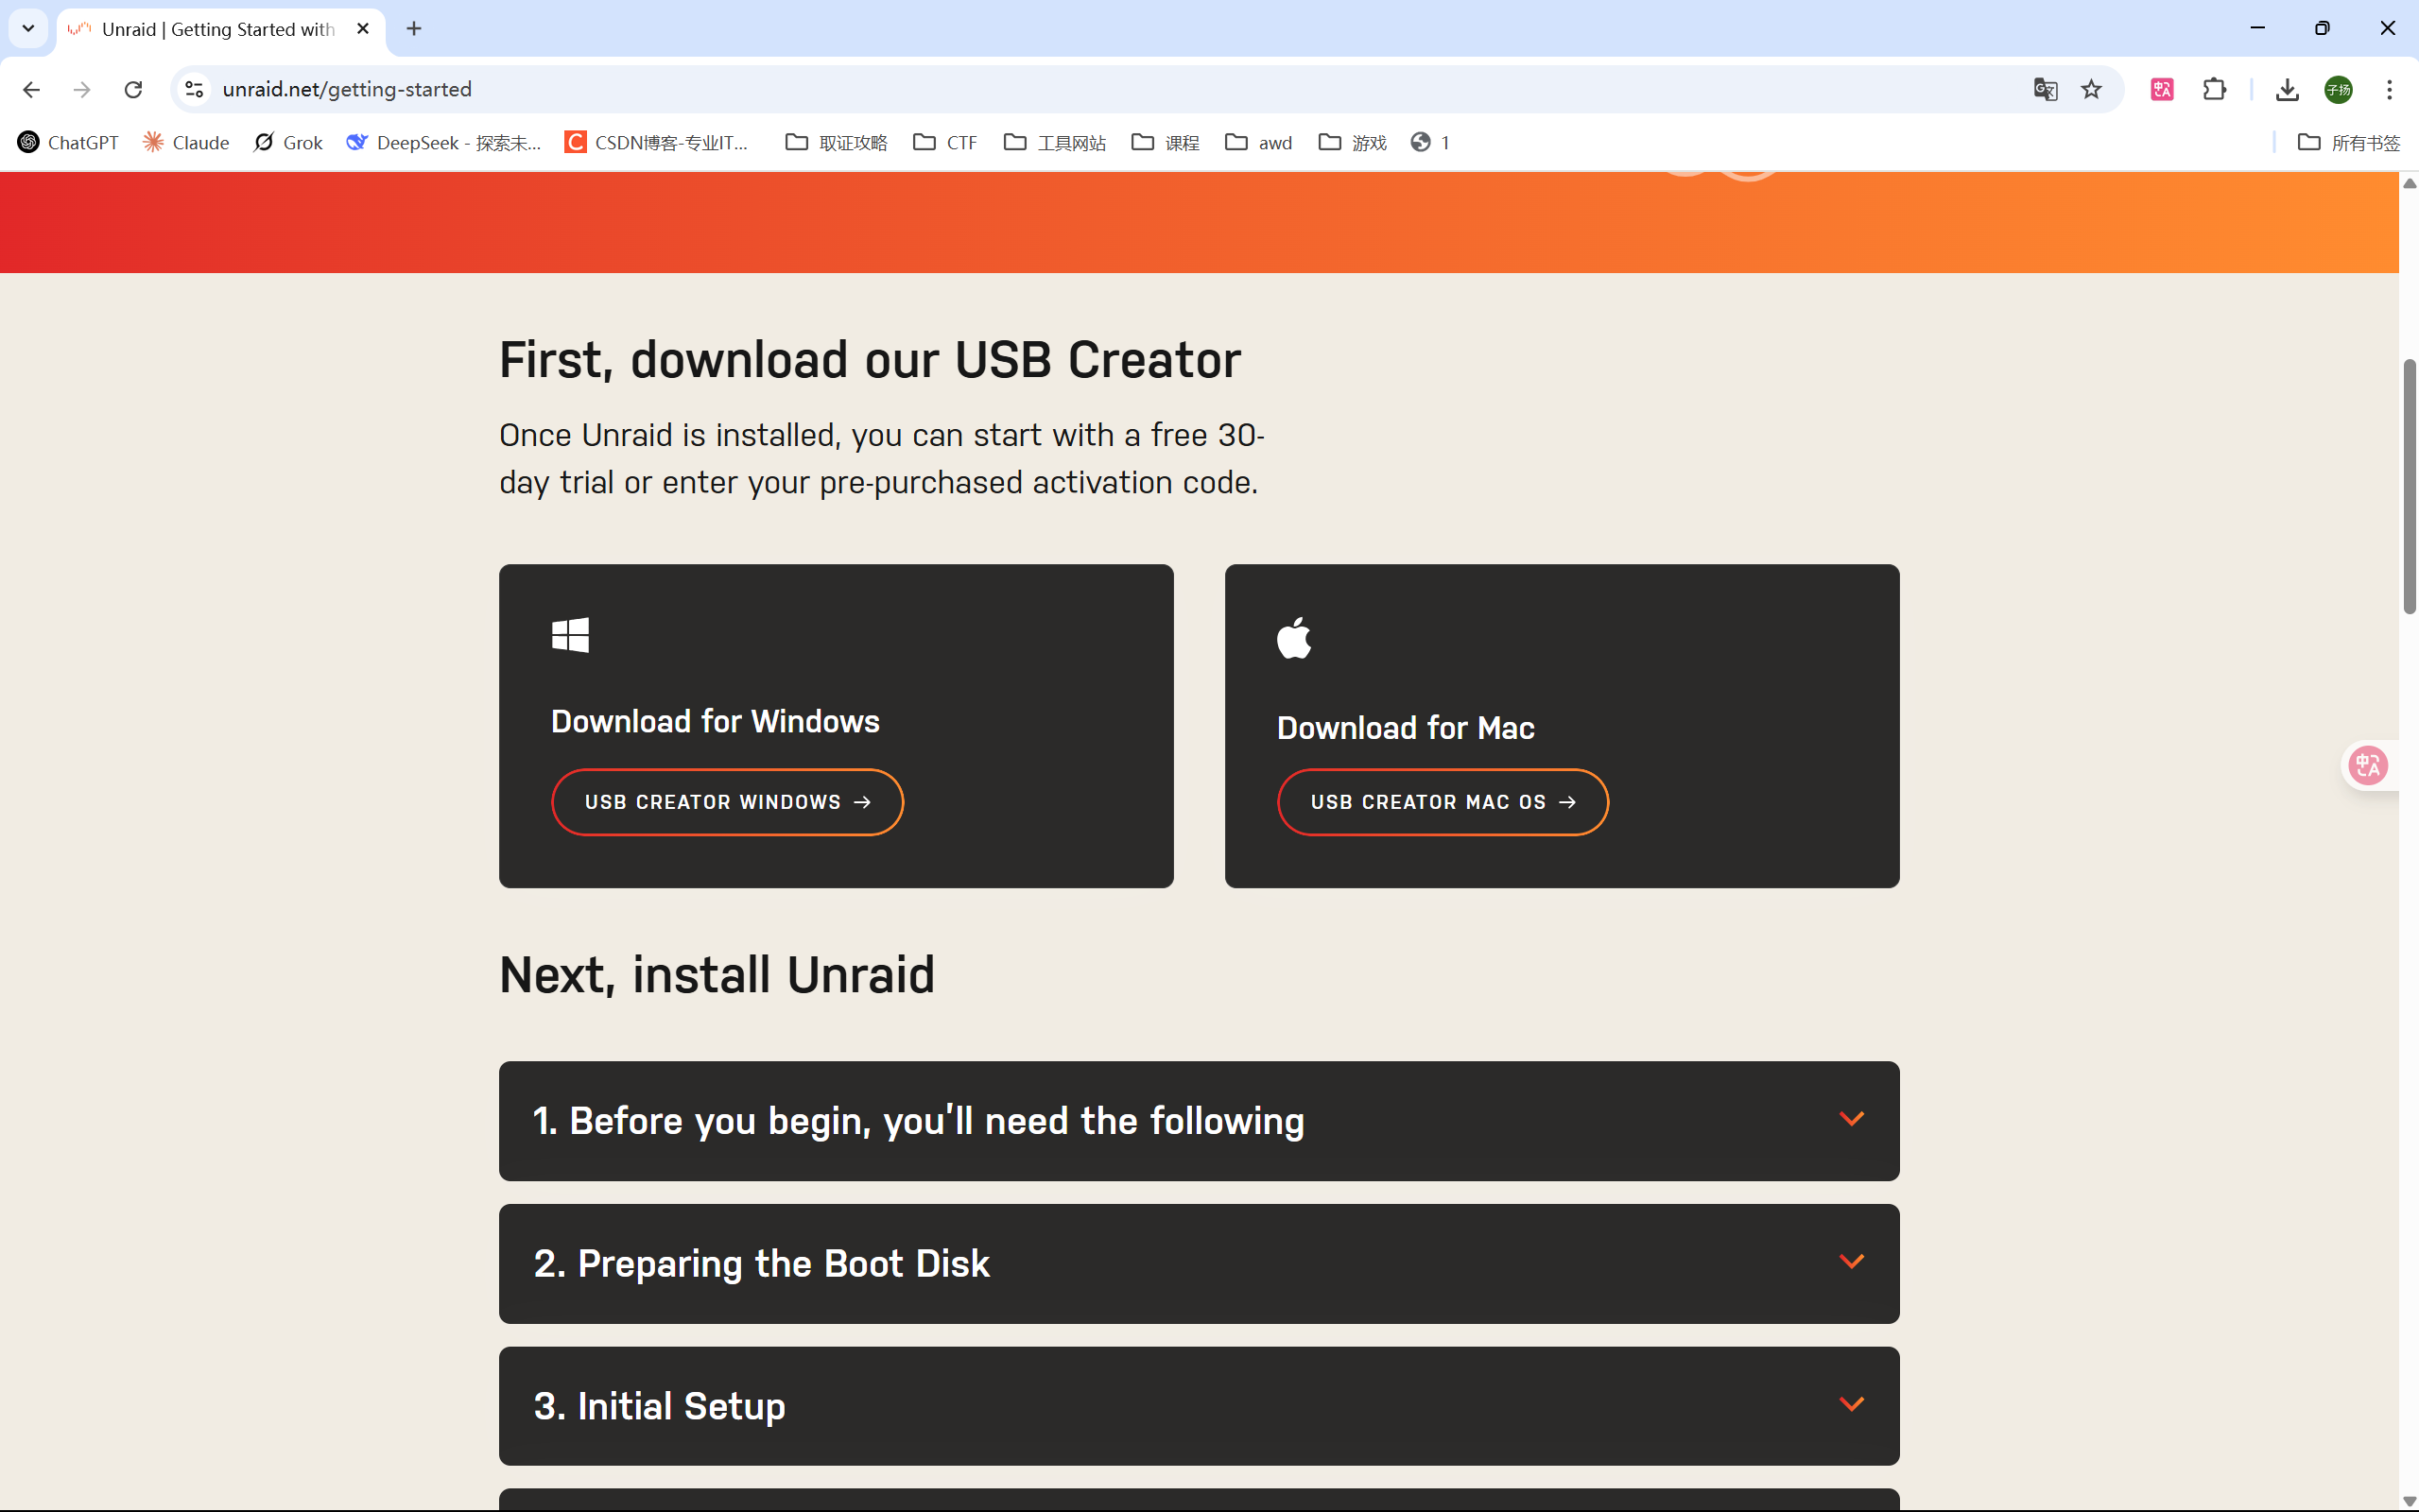
Task: Open the 游戏 bookmark folder
Action: (x=1353, y=143)
